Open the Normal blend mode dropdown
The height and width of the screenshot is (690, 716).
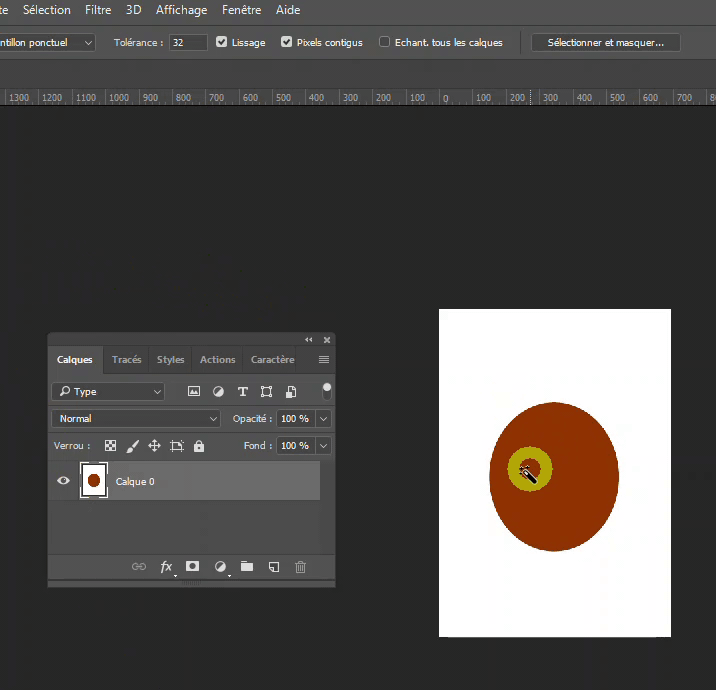[136, 419]
